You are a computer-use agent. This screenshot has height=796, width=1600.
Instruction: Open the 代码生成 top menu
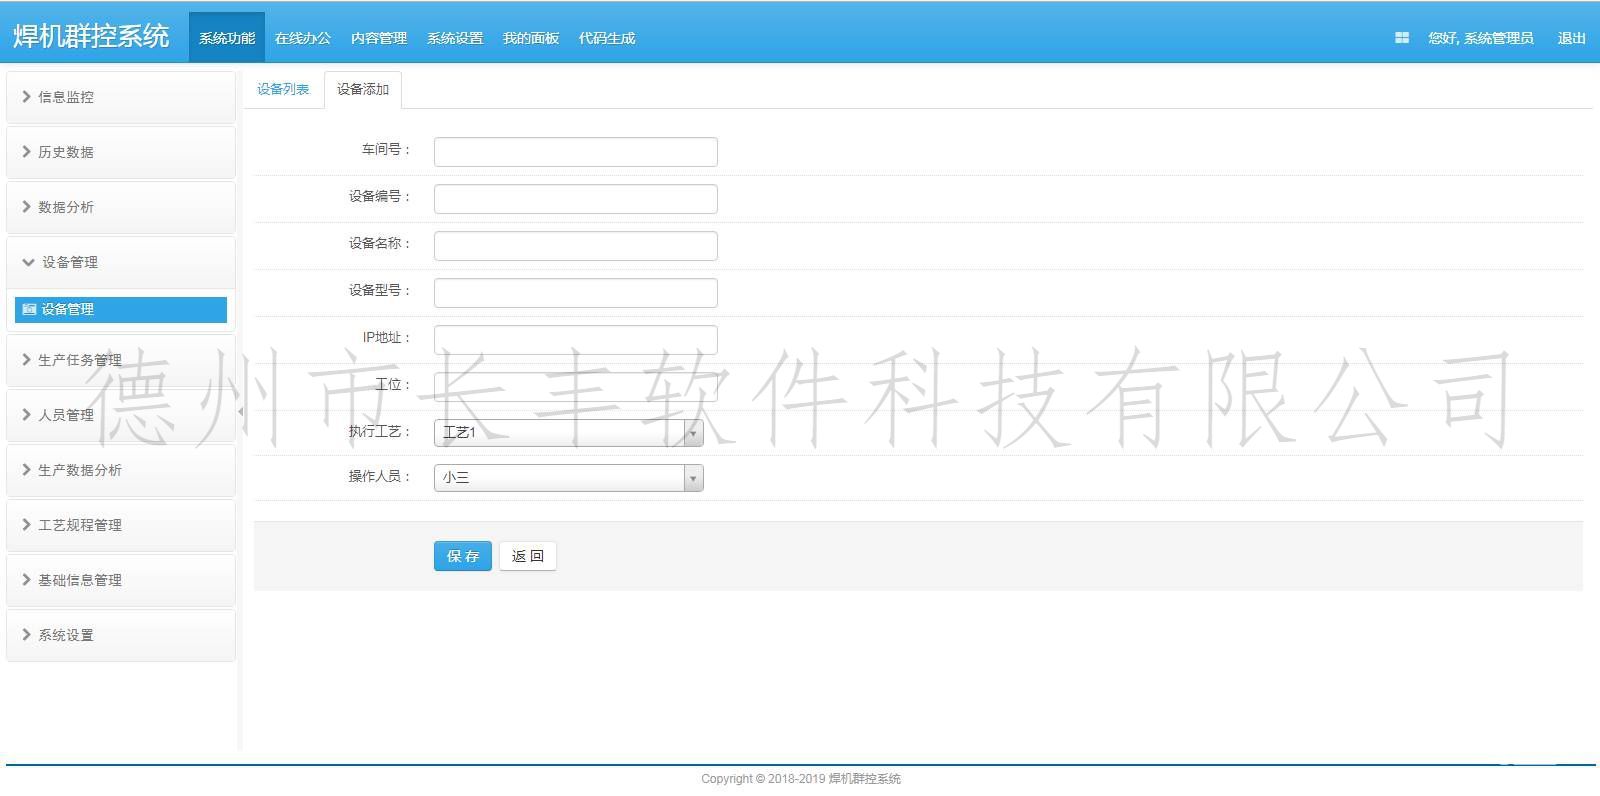click(607, 38)
